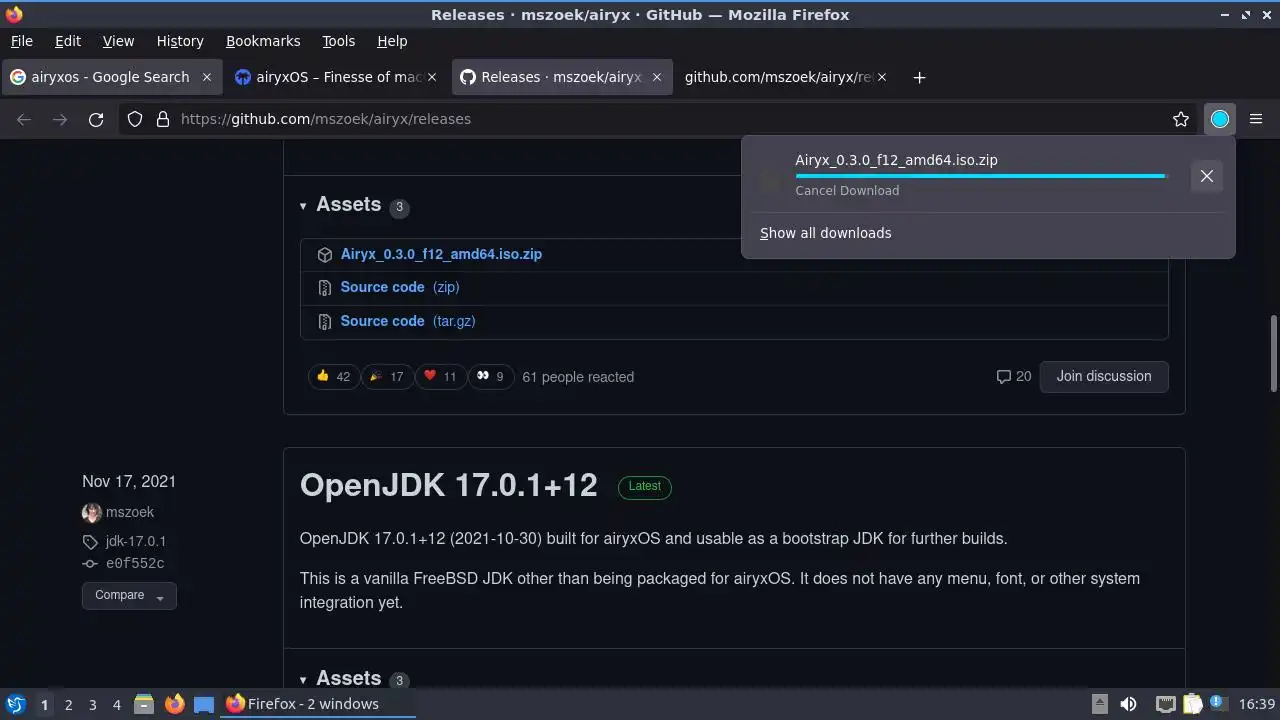
Task: Open the removable media eject tray icon
Action: pyautogui.click(x=1099, y=704)
